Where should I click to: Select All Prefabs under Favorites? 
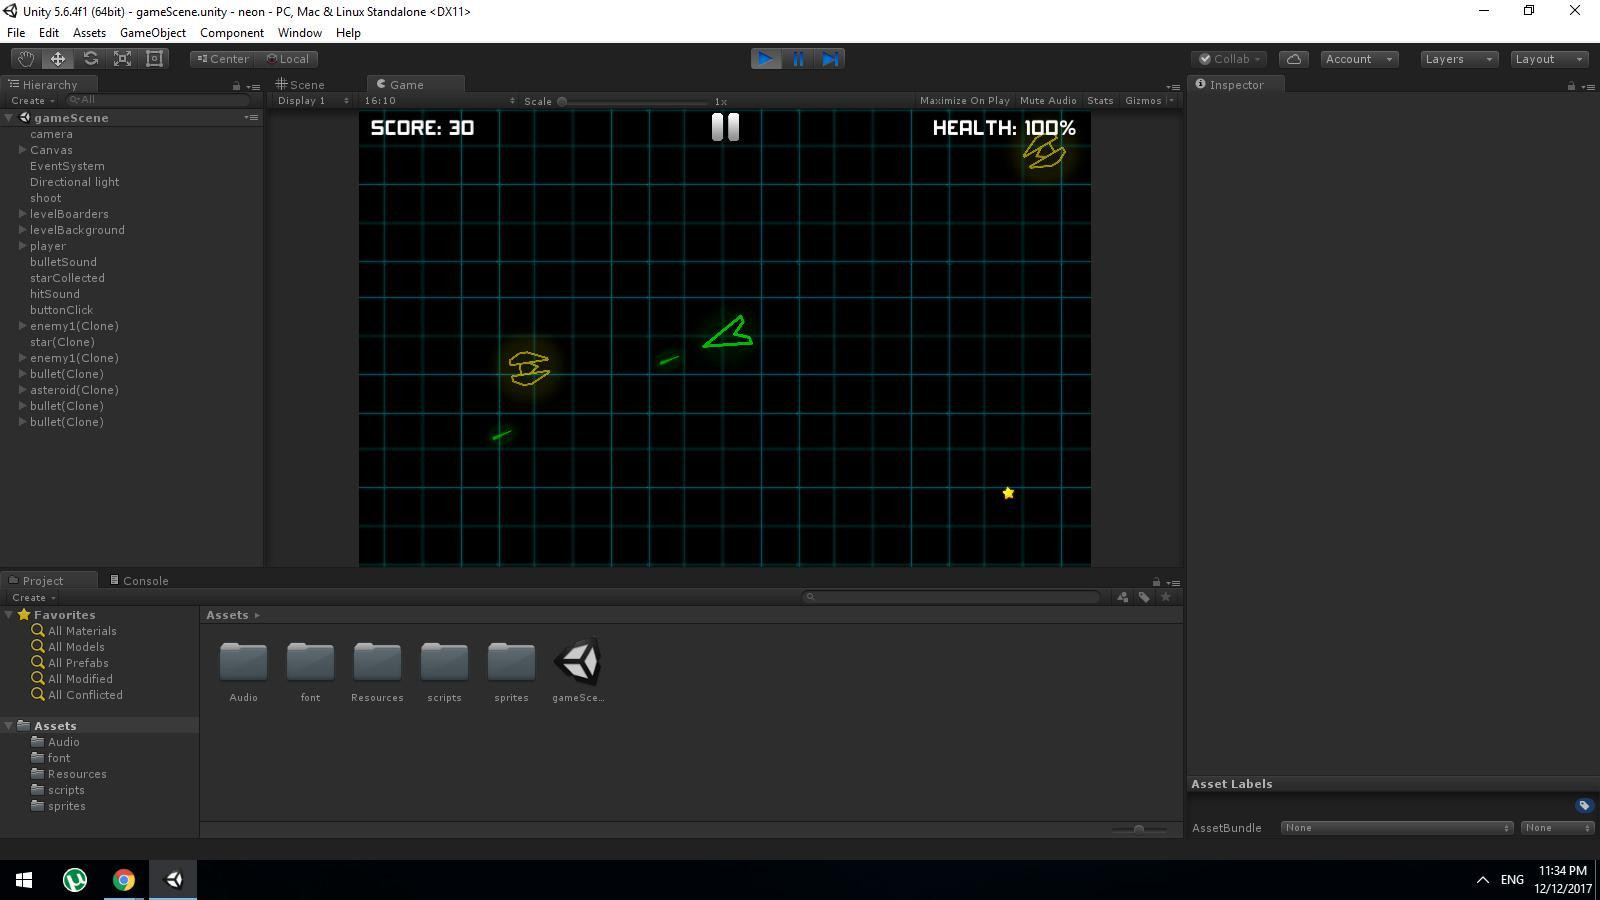click(x=76, y=662)
